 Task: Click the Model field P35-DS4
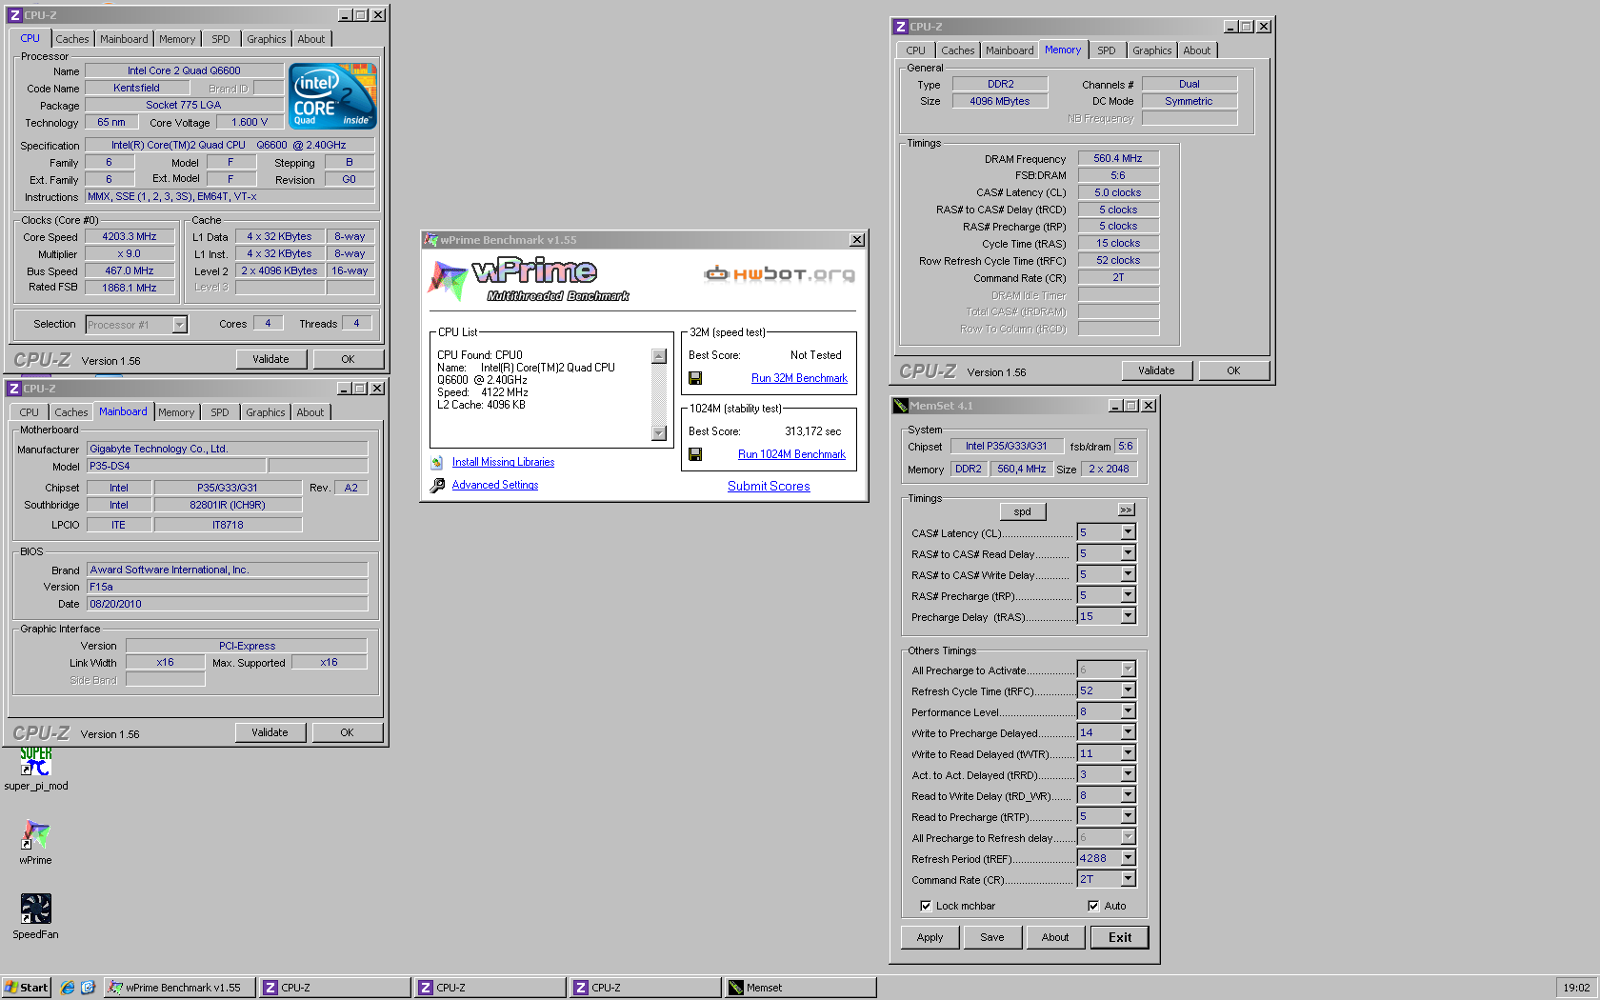tap(176, 466)
